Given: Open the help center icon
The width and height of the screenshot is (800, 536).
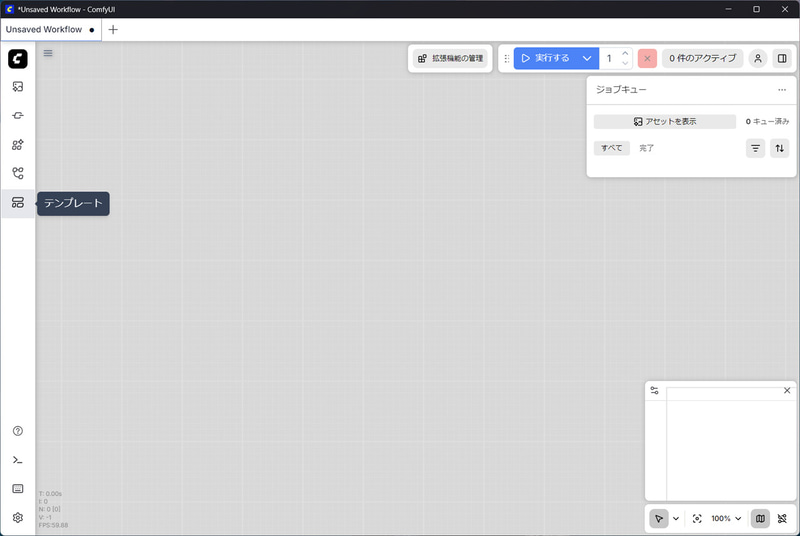Looking at the screenshot, I should (x=18, y=431).
